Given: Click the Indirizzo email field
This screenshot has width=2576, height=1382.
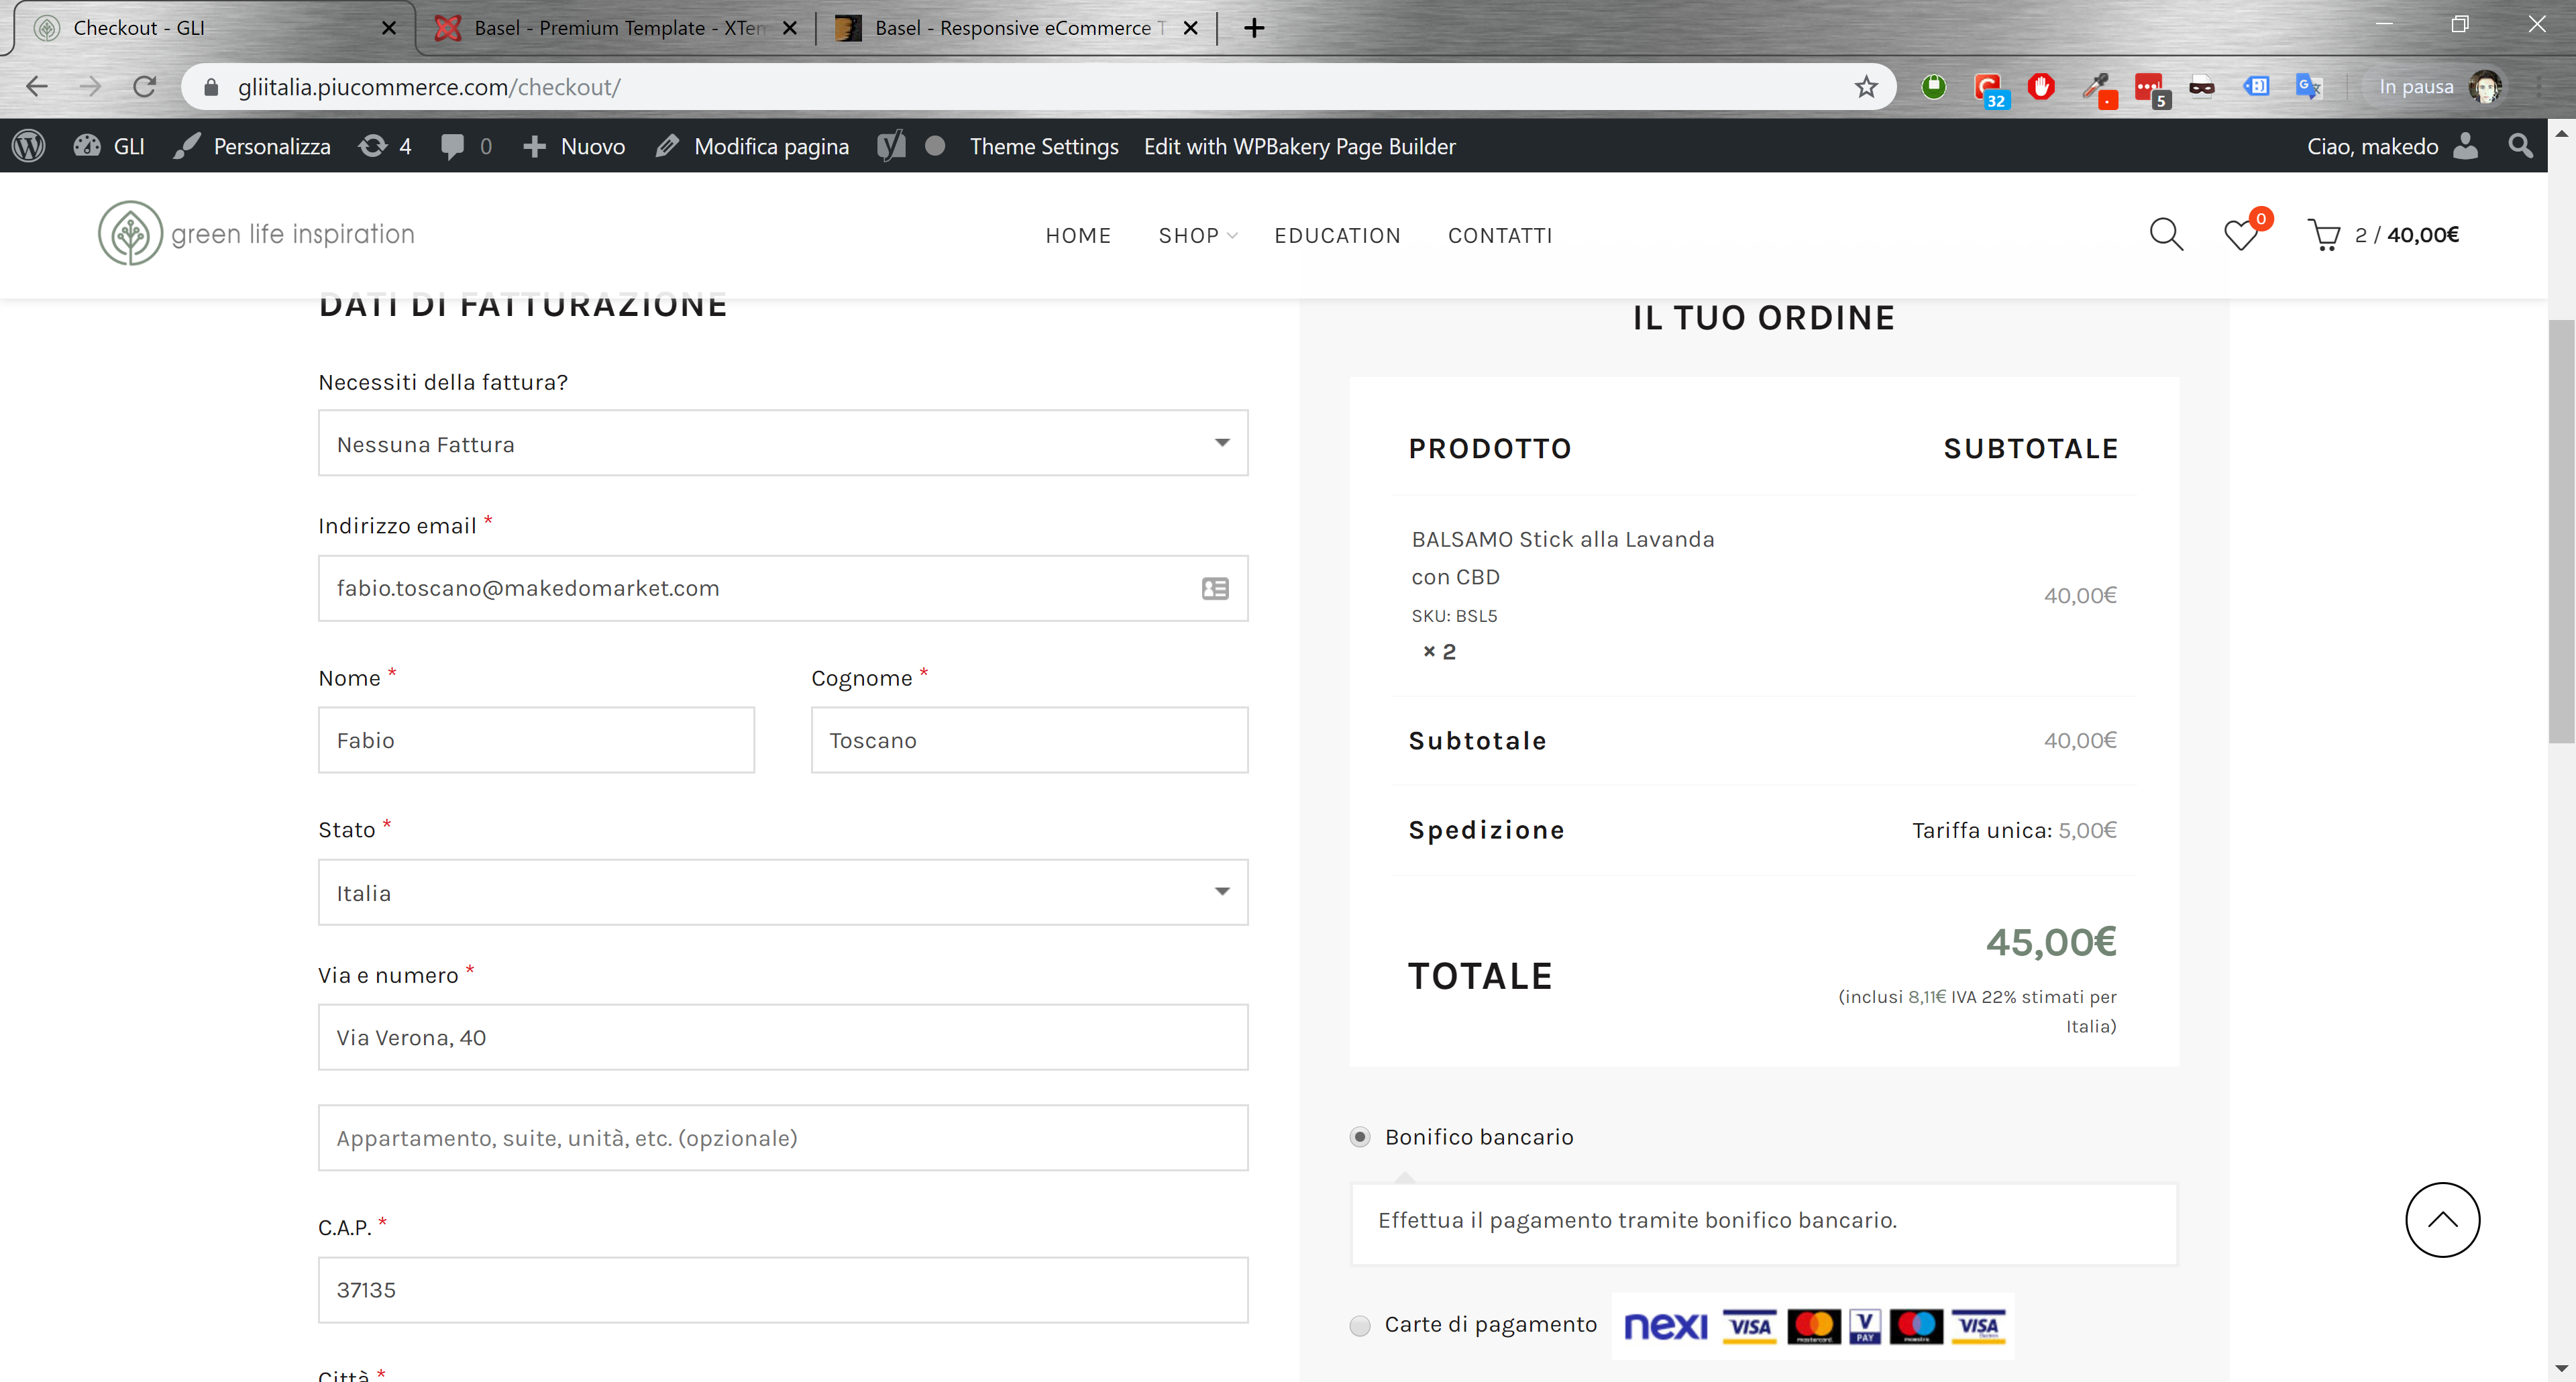Looking at the screenshot, I should [x=783, y=588].
